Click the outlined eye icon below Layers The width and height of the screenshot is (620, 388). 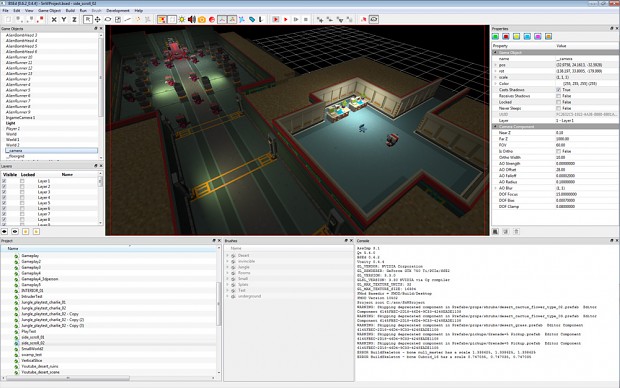click(15, 232)
